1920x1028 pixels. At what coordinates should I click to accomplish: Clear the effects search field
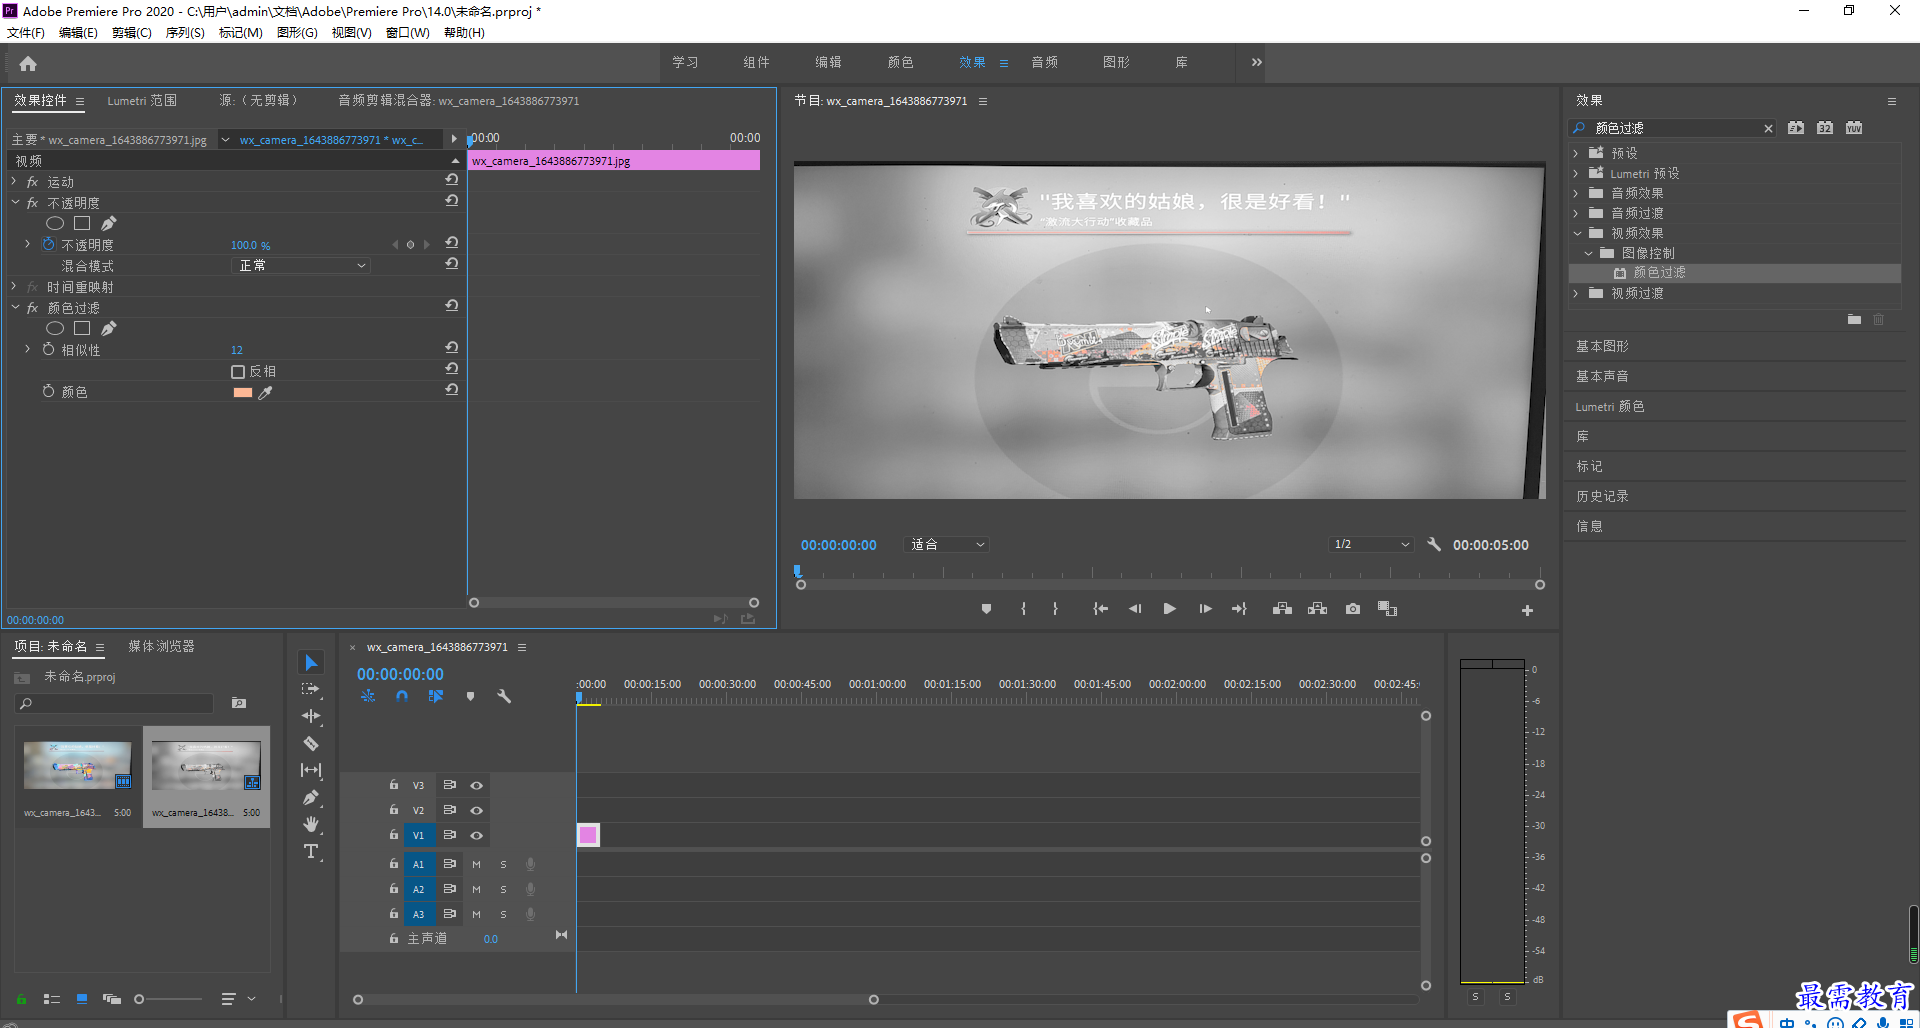1768,128
